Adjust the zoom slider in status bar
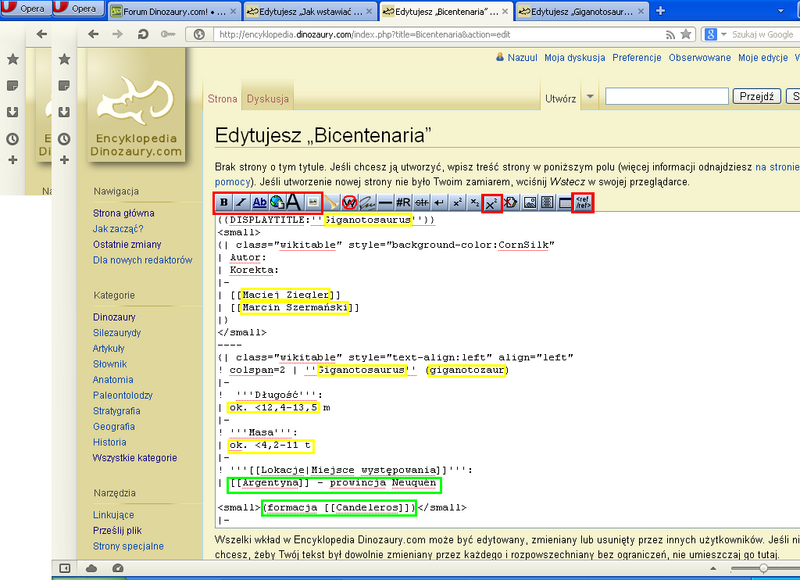Screen dimensions: 800x580 point(763,568)
